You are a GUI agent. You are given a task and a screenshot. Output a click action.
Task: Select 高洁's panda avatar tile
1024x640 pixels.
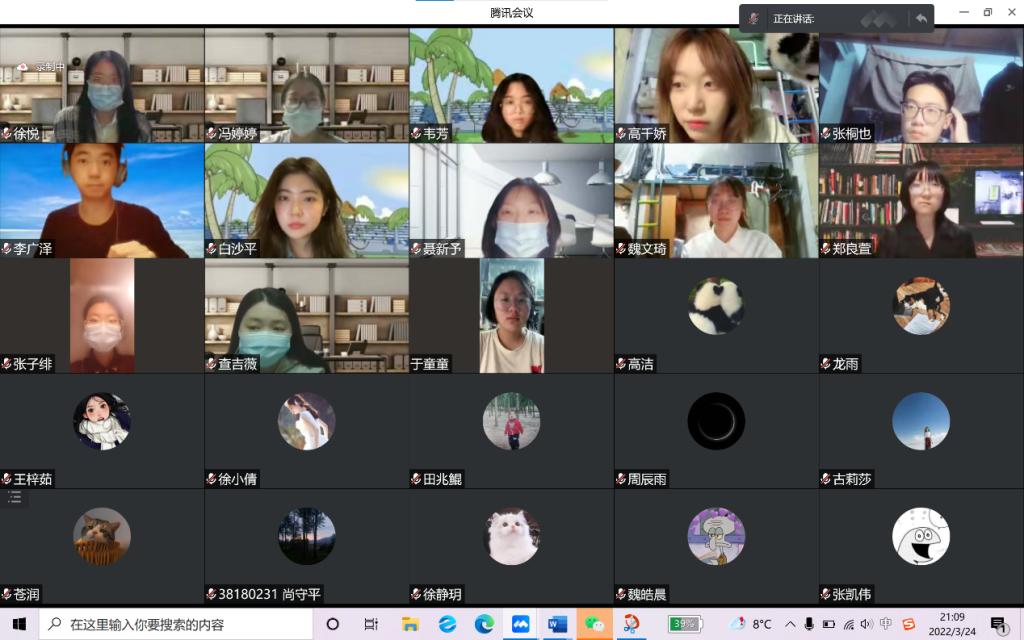[x=716, y=306]
